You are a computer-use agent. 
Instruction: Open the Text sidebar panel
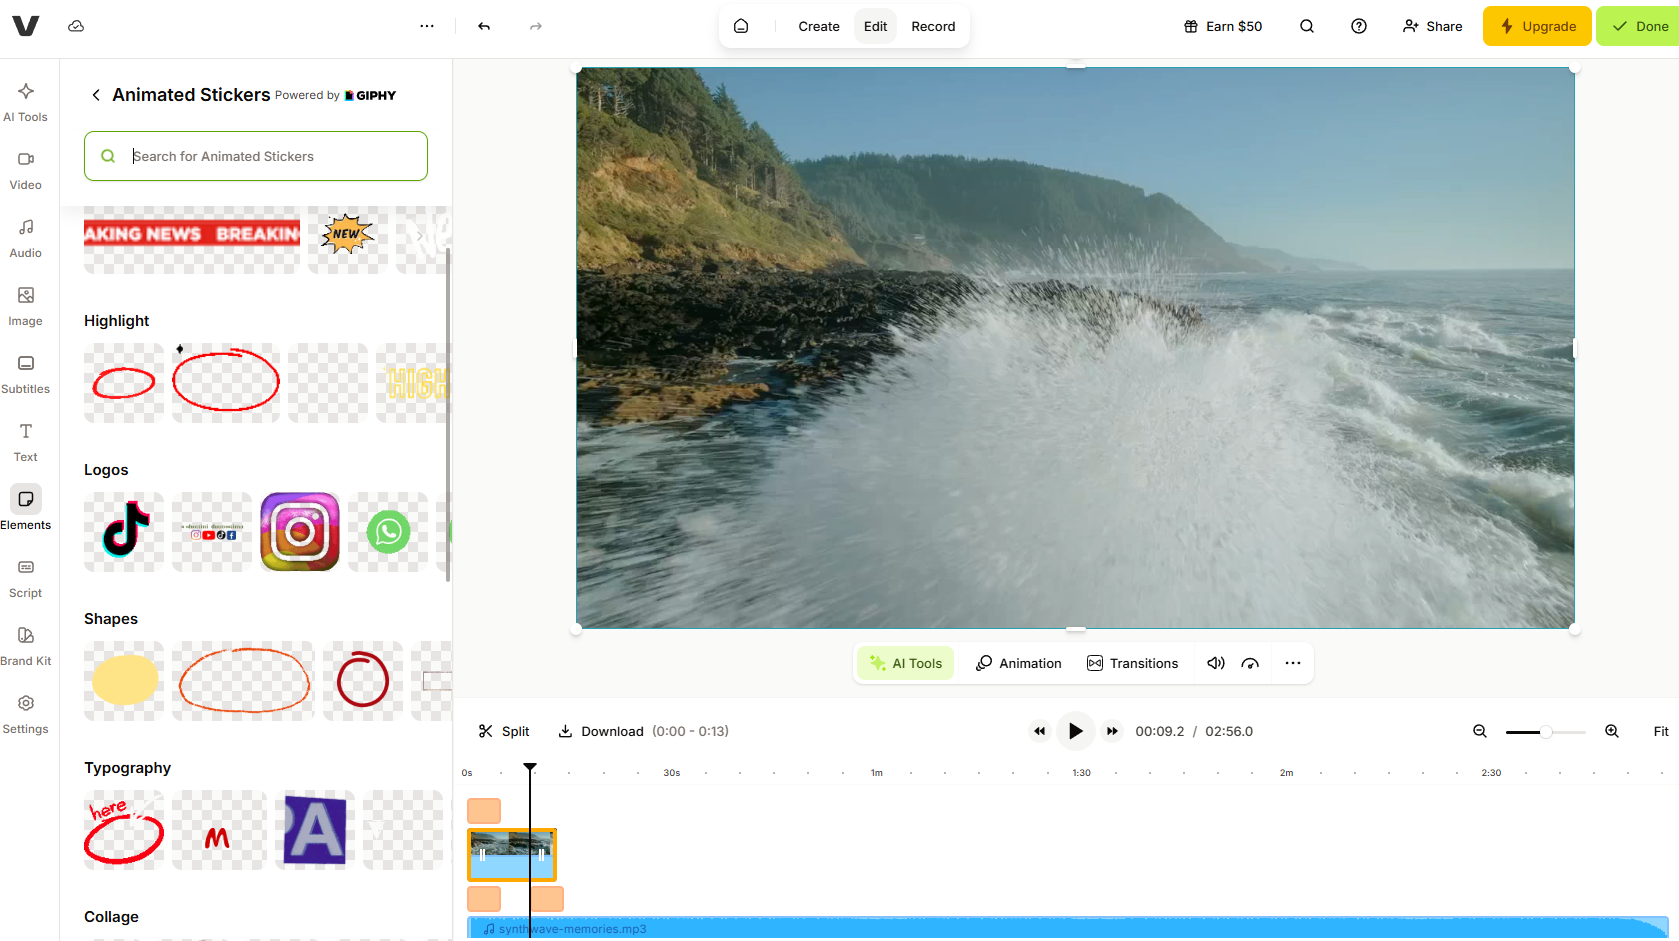pyautogui.click(x=26, y=442)
